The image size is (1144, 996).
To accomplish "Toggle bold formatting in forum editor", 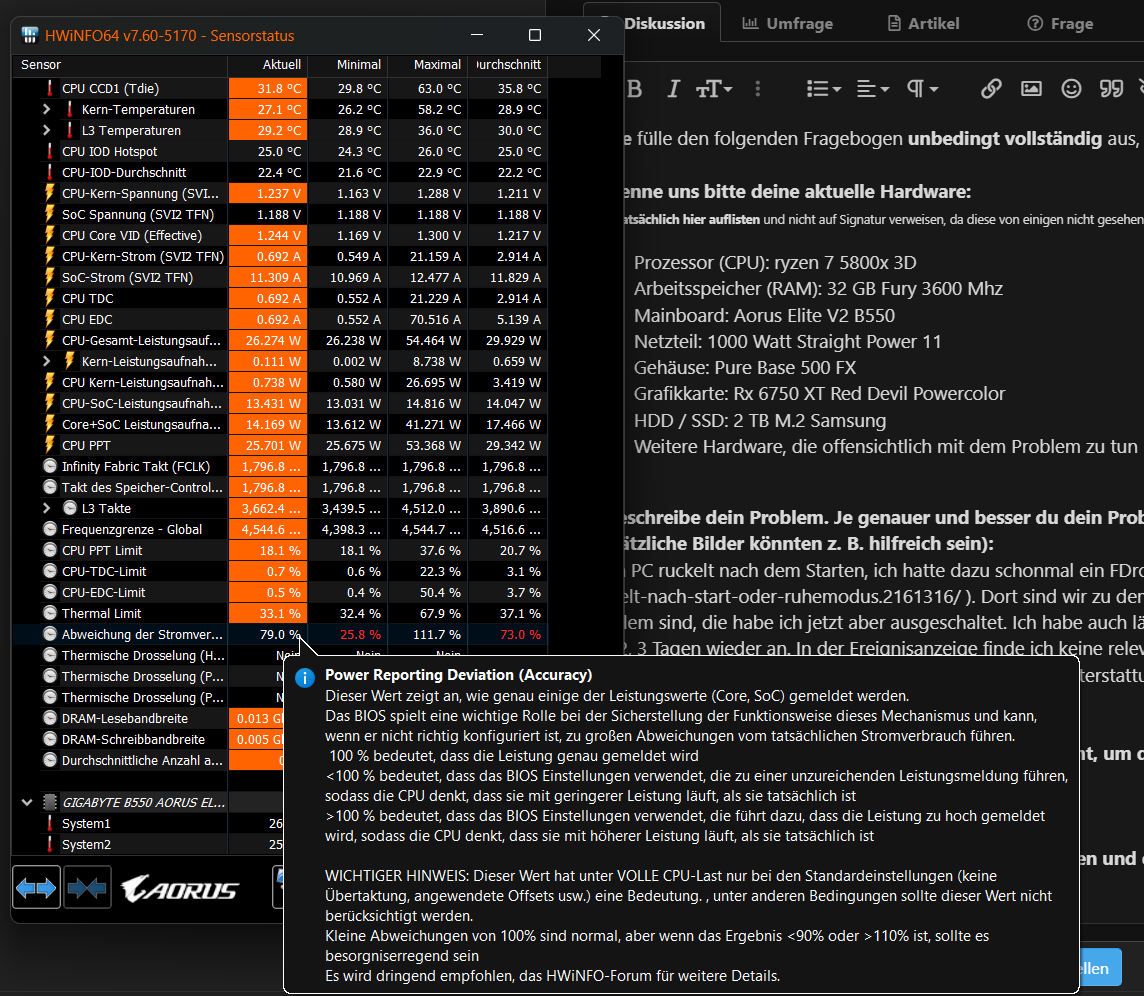I will point(634,89).
